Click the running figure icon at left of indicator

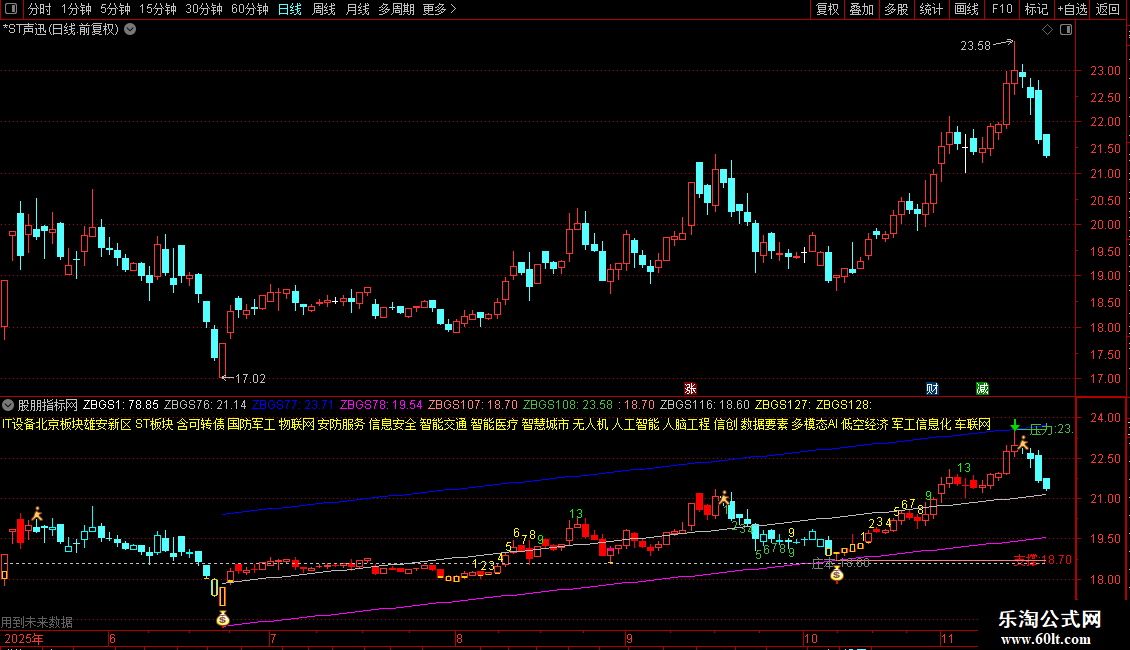[x=37, y=514]
